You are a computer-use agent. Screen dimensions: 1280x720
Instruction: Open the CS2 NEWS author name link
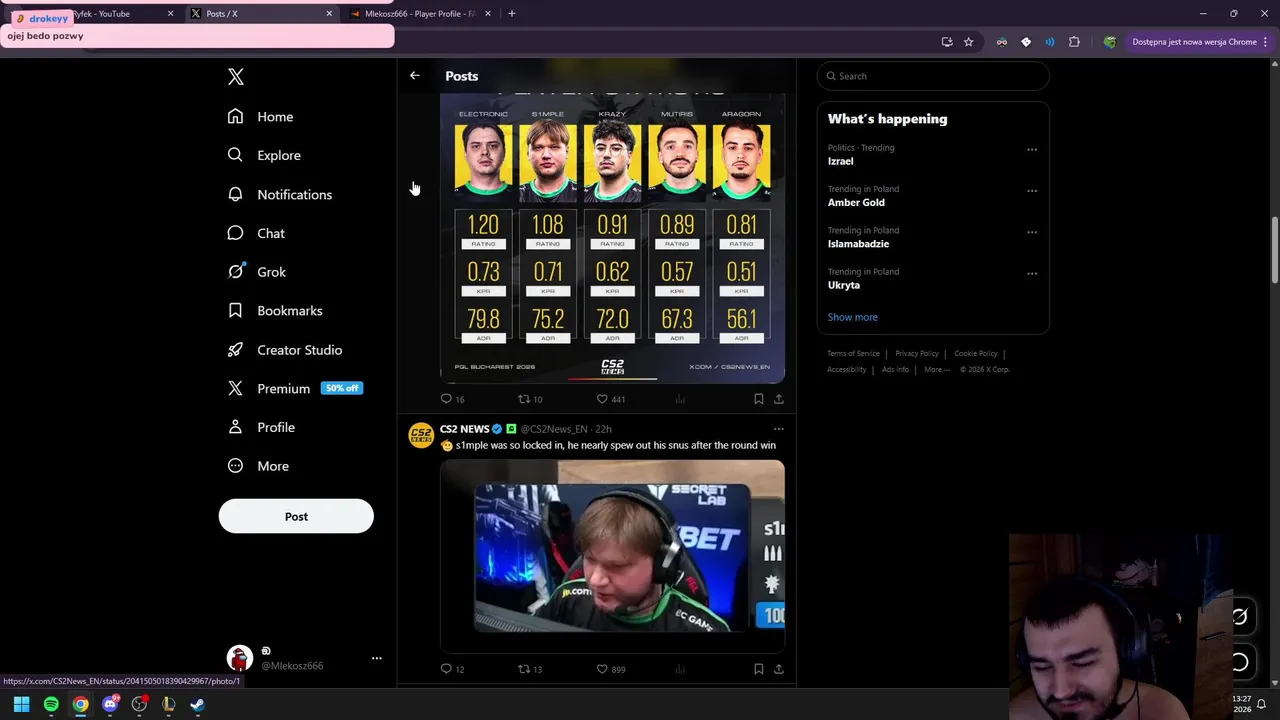pos(465,429)
